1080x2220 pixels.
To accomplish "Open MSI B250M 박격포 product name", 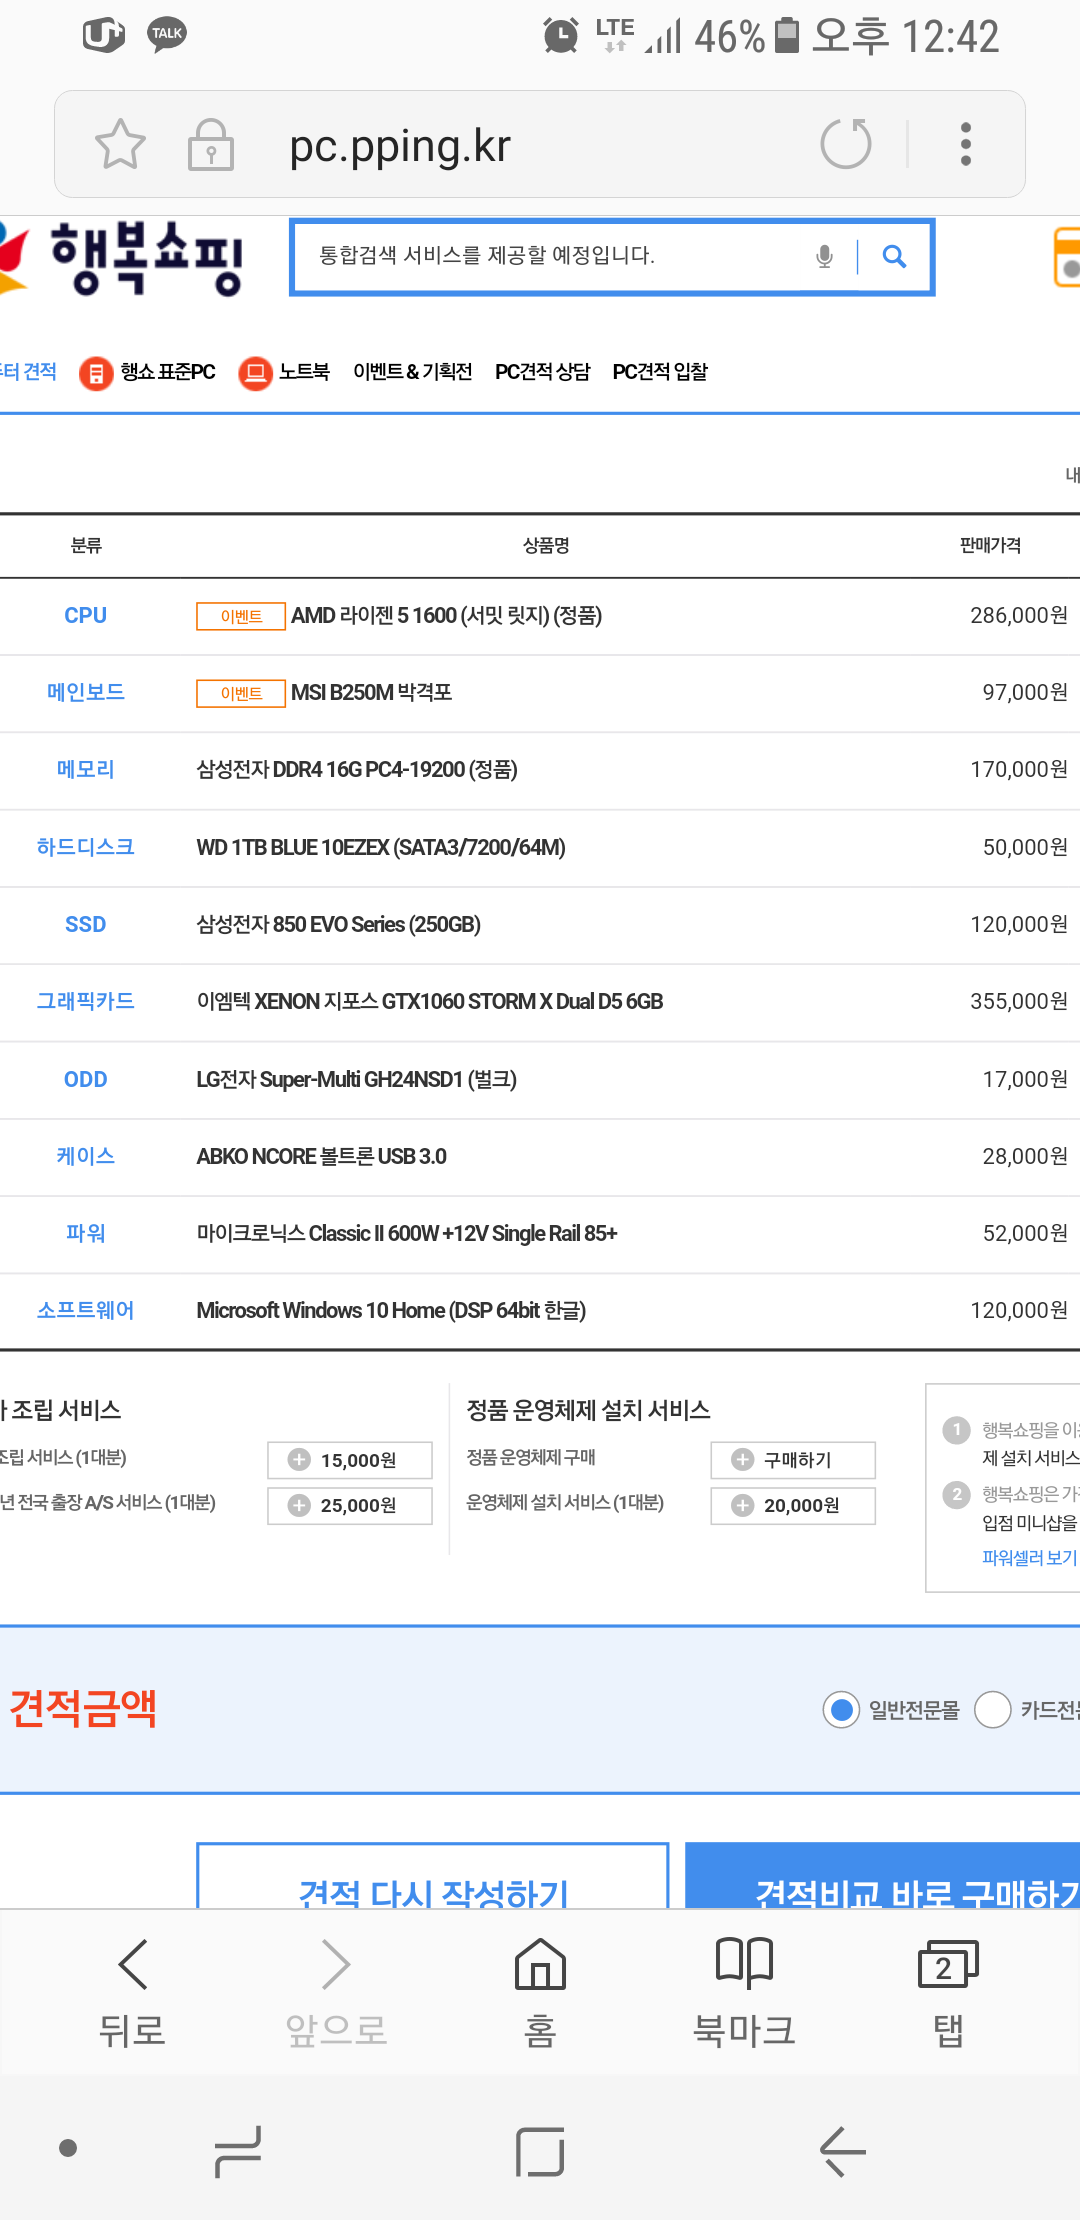I will (x=372, y=693).
